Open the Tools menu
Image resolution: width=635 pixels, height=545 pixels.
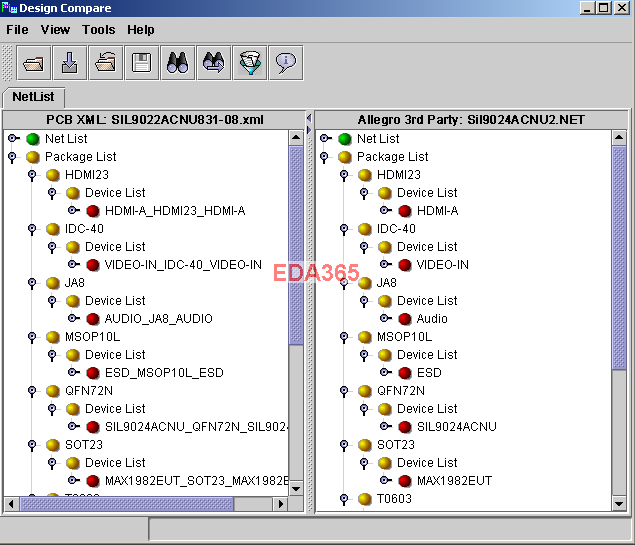click(x=98, y=30)
